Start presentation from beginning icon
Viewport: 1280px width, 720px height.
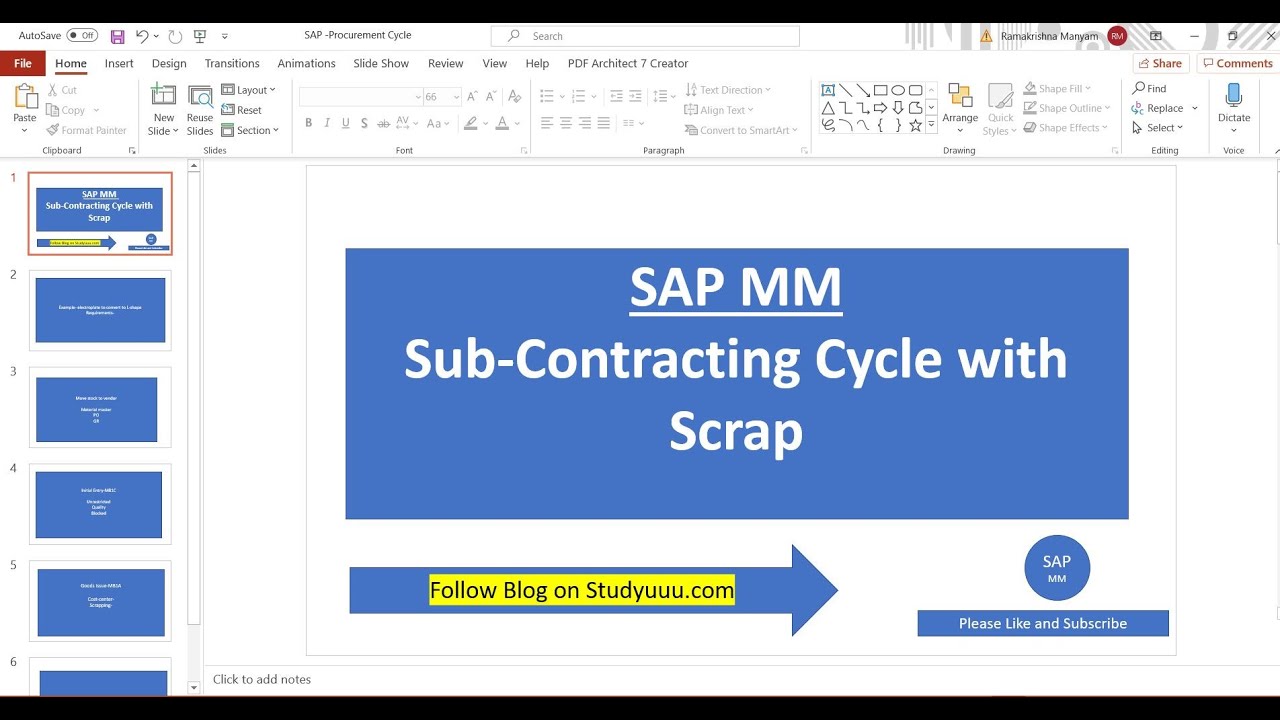(200, 36)
